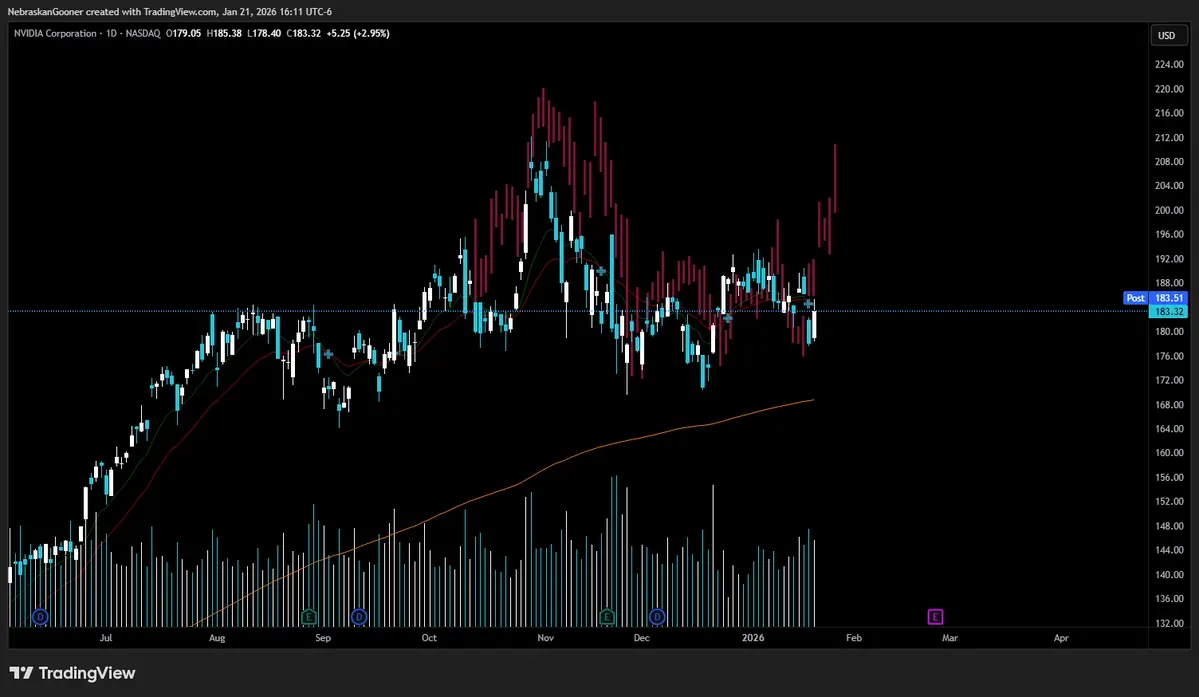
Task: Click the high value H185.38
Action: (224, 34)
